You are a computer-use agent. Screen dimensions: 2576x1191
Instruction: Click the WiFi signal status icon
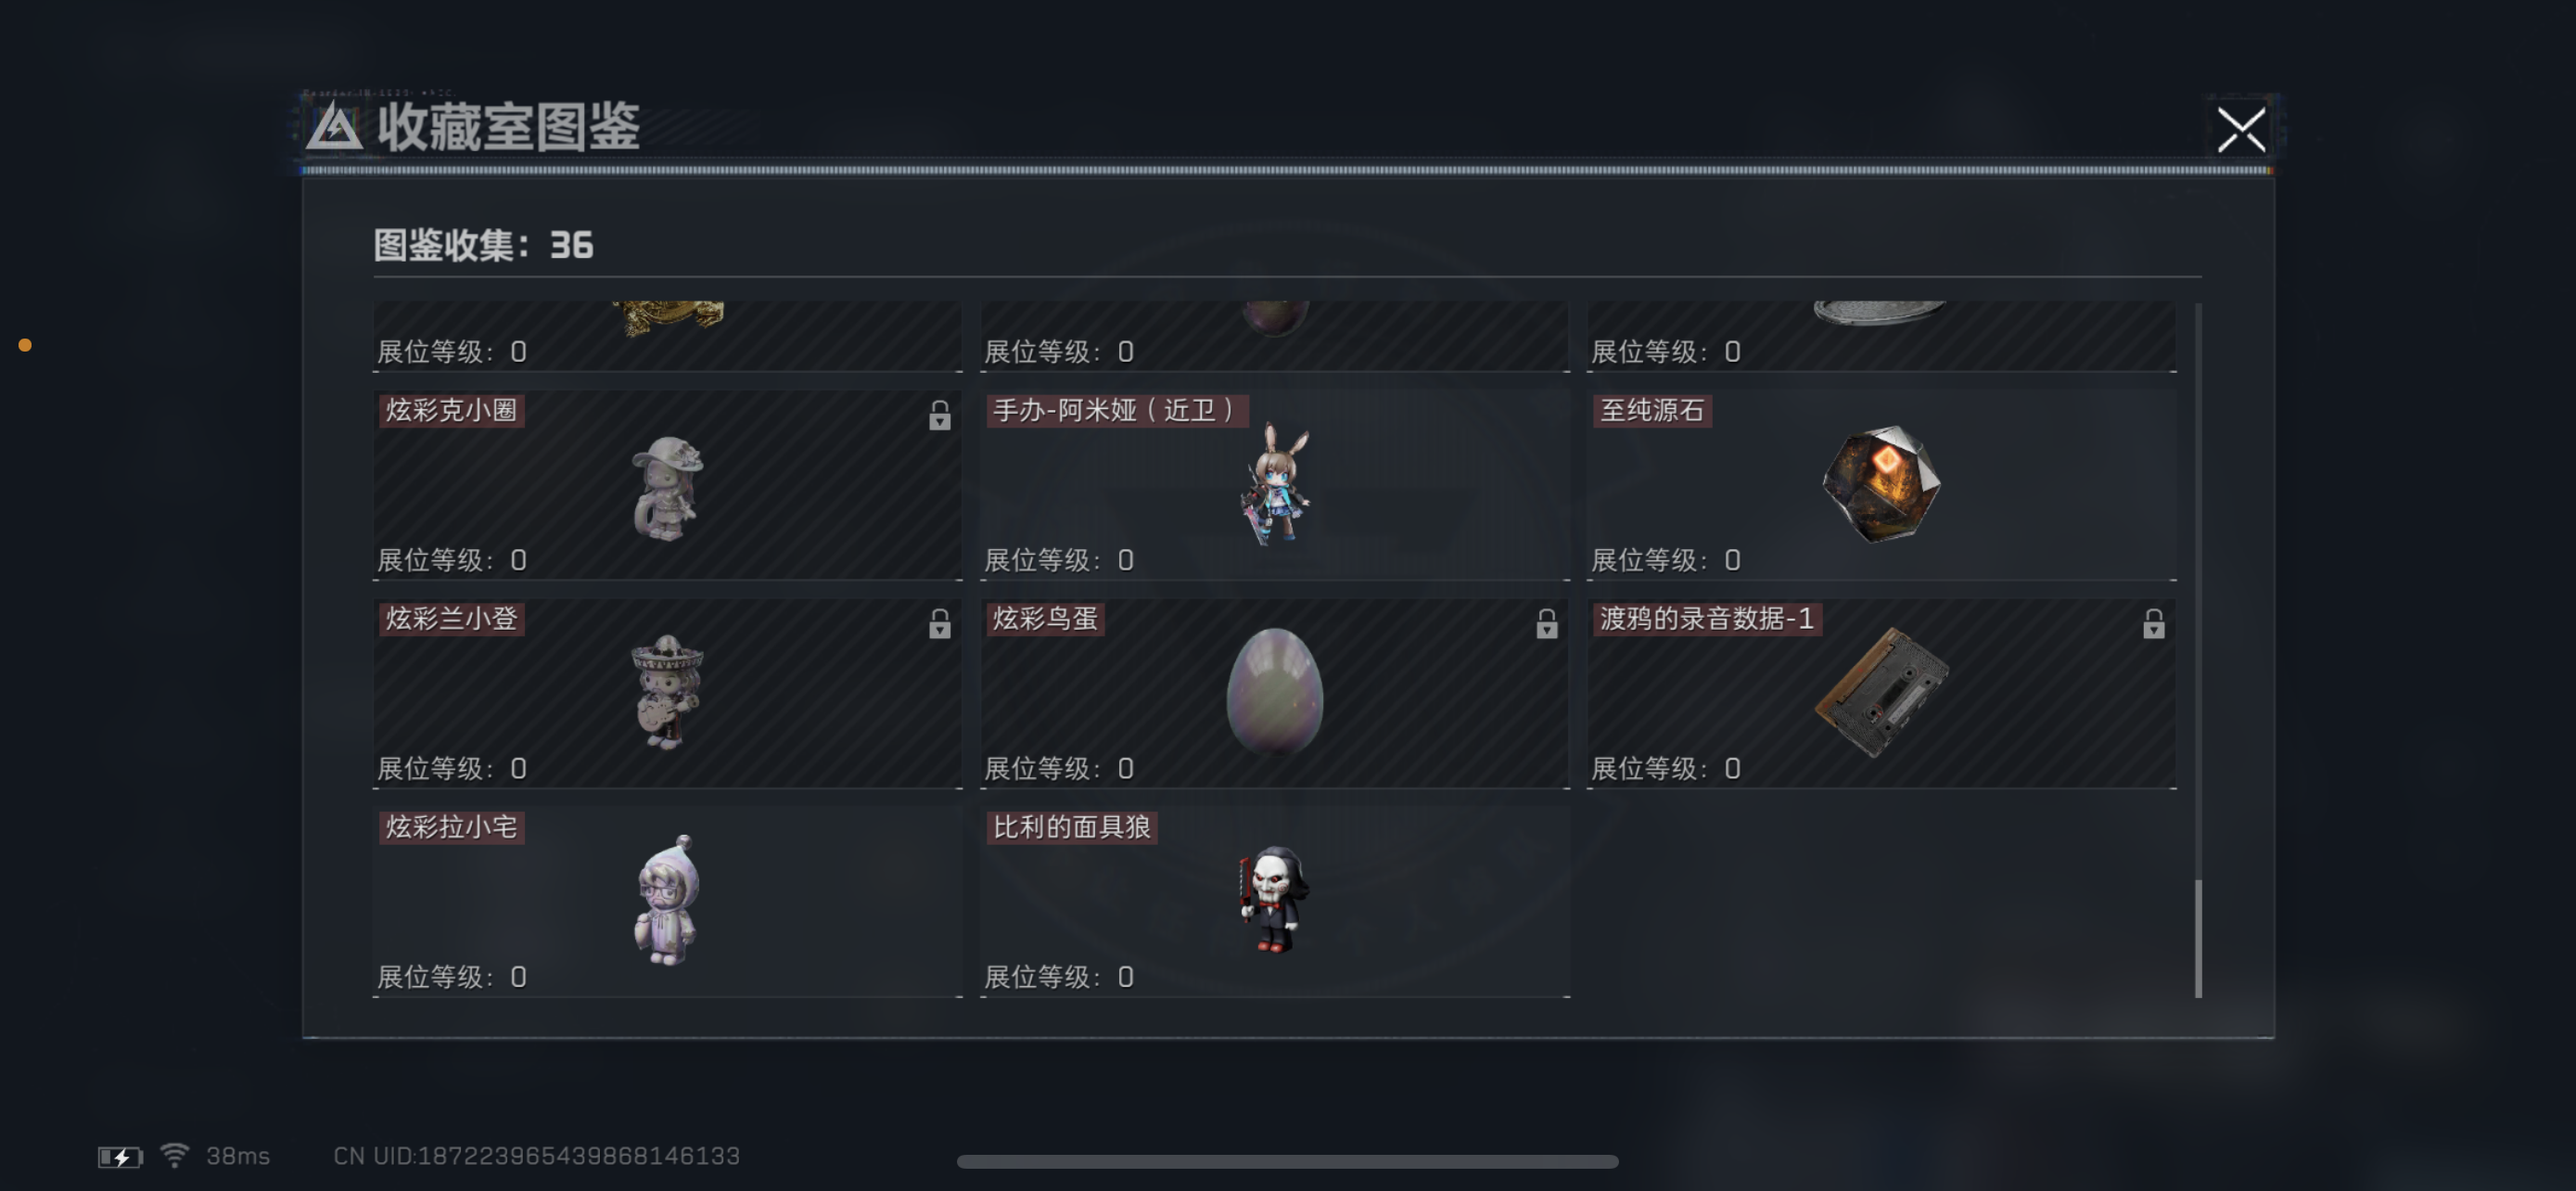(174, 1155)
